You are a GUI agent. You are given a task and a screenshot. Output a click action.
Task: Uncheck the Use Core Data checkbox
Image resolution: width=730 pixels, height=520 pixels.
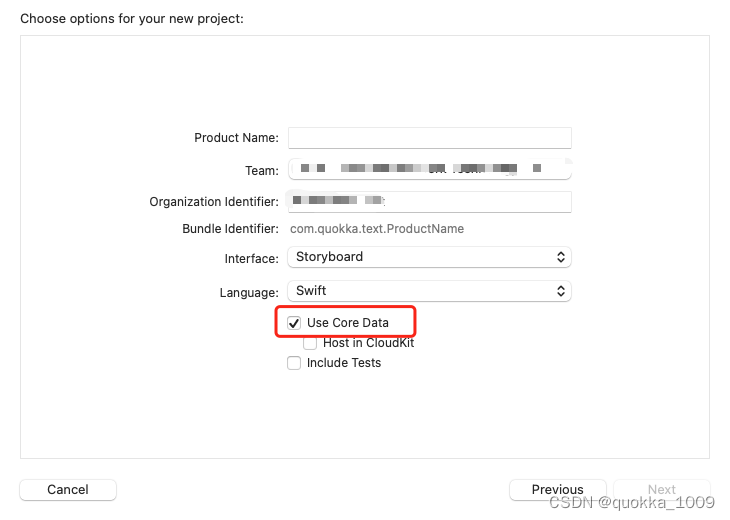(294, 323)
